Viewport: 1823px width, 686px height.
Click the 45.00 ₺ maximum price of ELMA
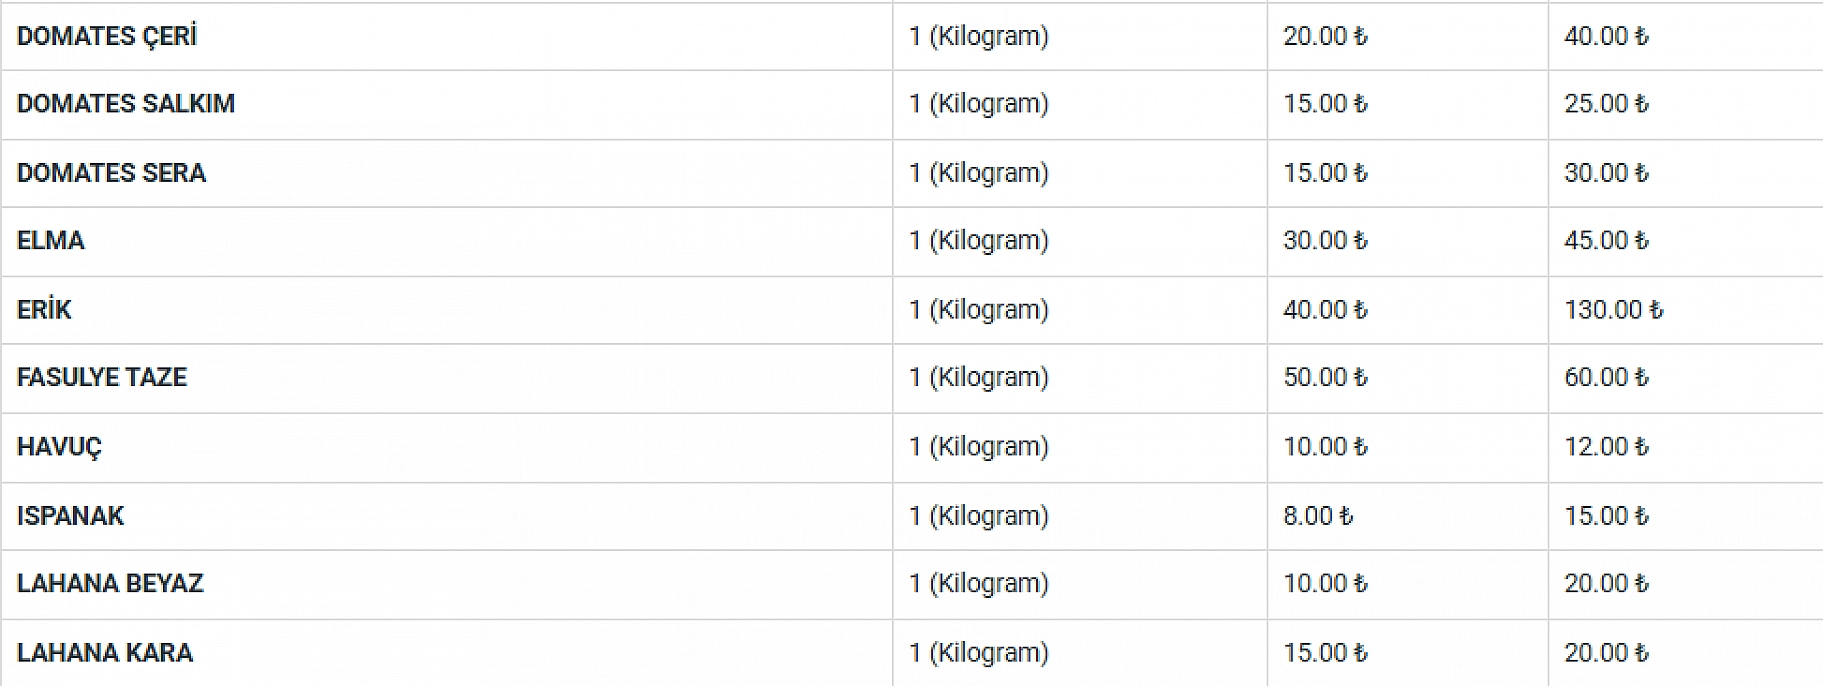click(x=1606, y=241)
